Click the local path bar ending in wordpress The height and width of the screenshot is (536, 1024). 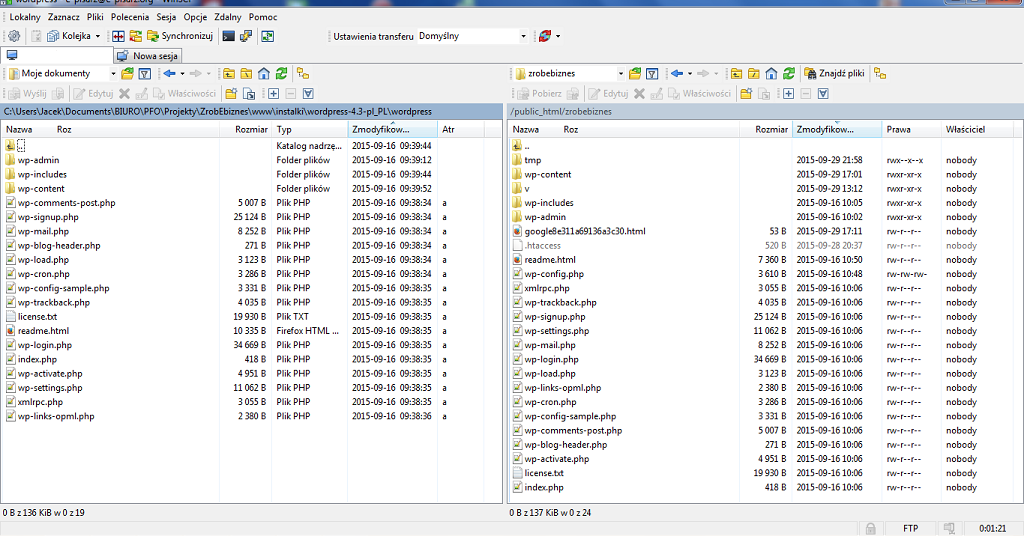[x=251, y=112]
